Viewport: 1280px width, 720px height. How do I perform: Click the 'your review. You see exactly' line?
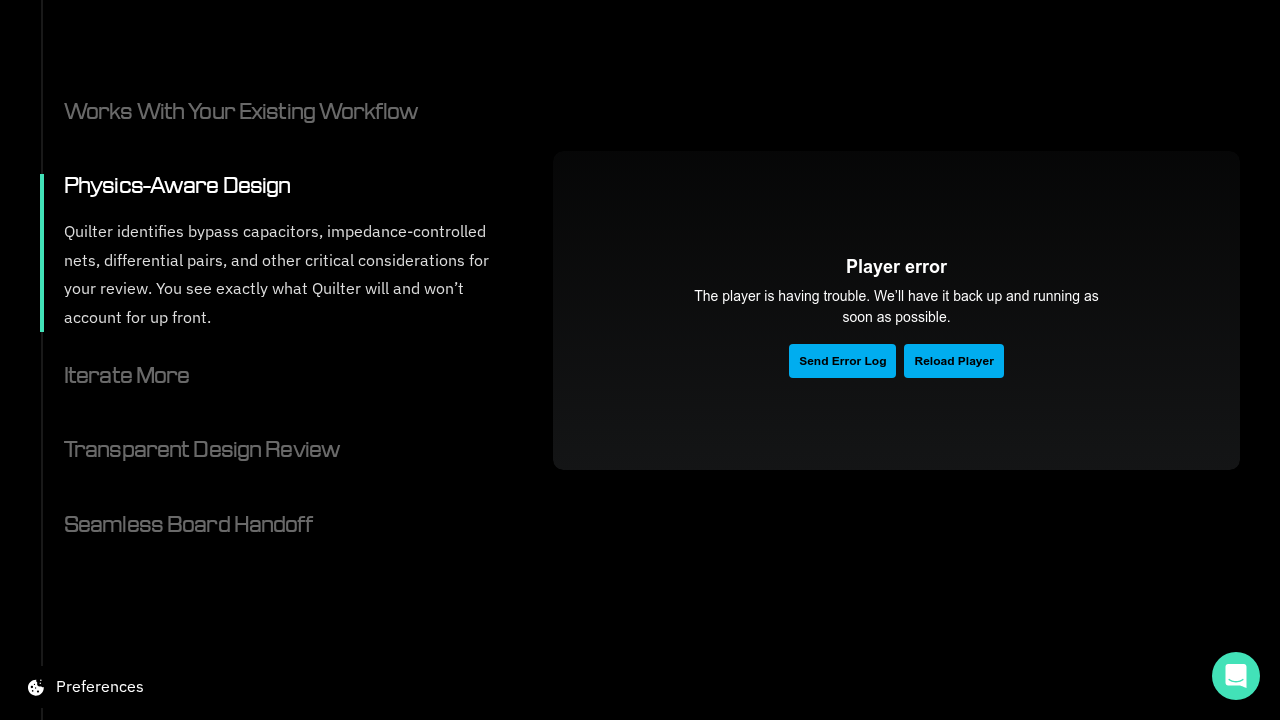coord(263,288)
